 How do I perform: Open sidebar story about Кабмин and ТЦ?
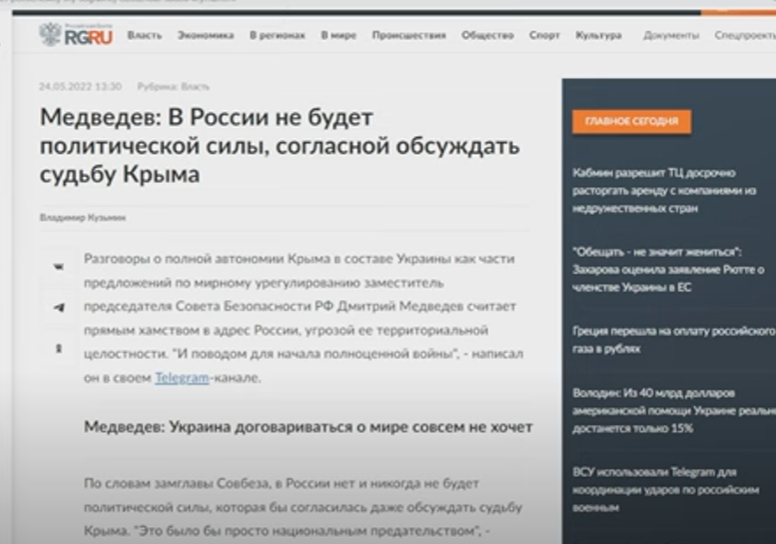(x=664, y=191)
